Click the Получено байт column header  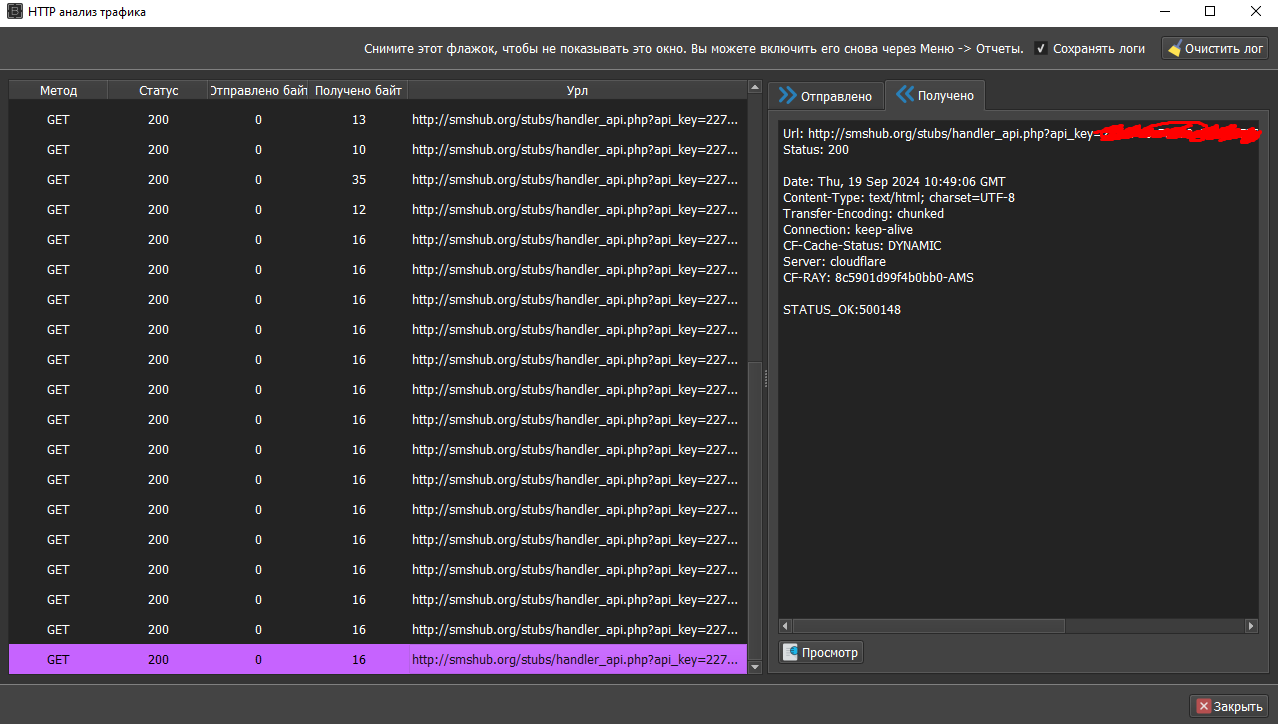point(358,90)
